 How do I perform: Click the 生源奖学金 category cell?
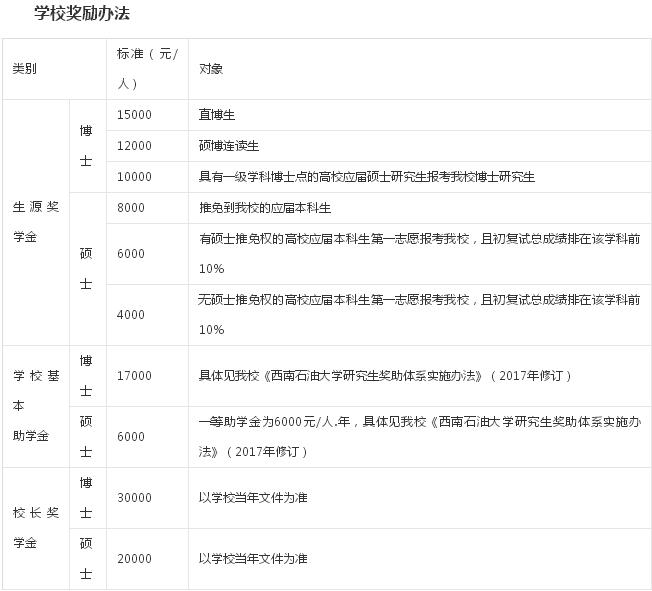(36, 223)
